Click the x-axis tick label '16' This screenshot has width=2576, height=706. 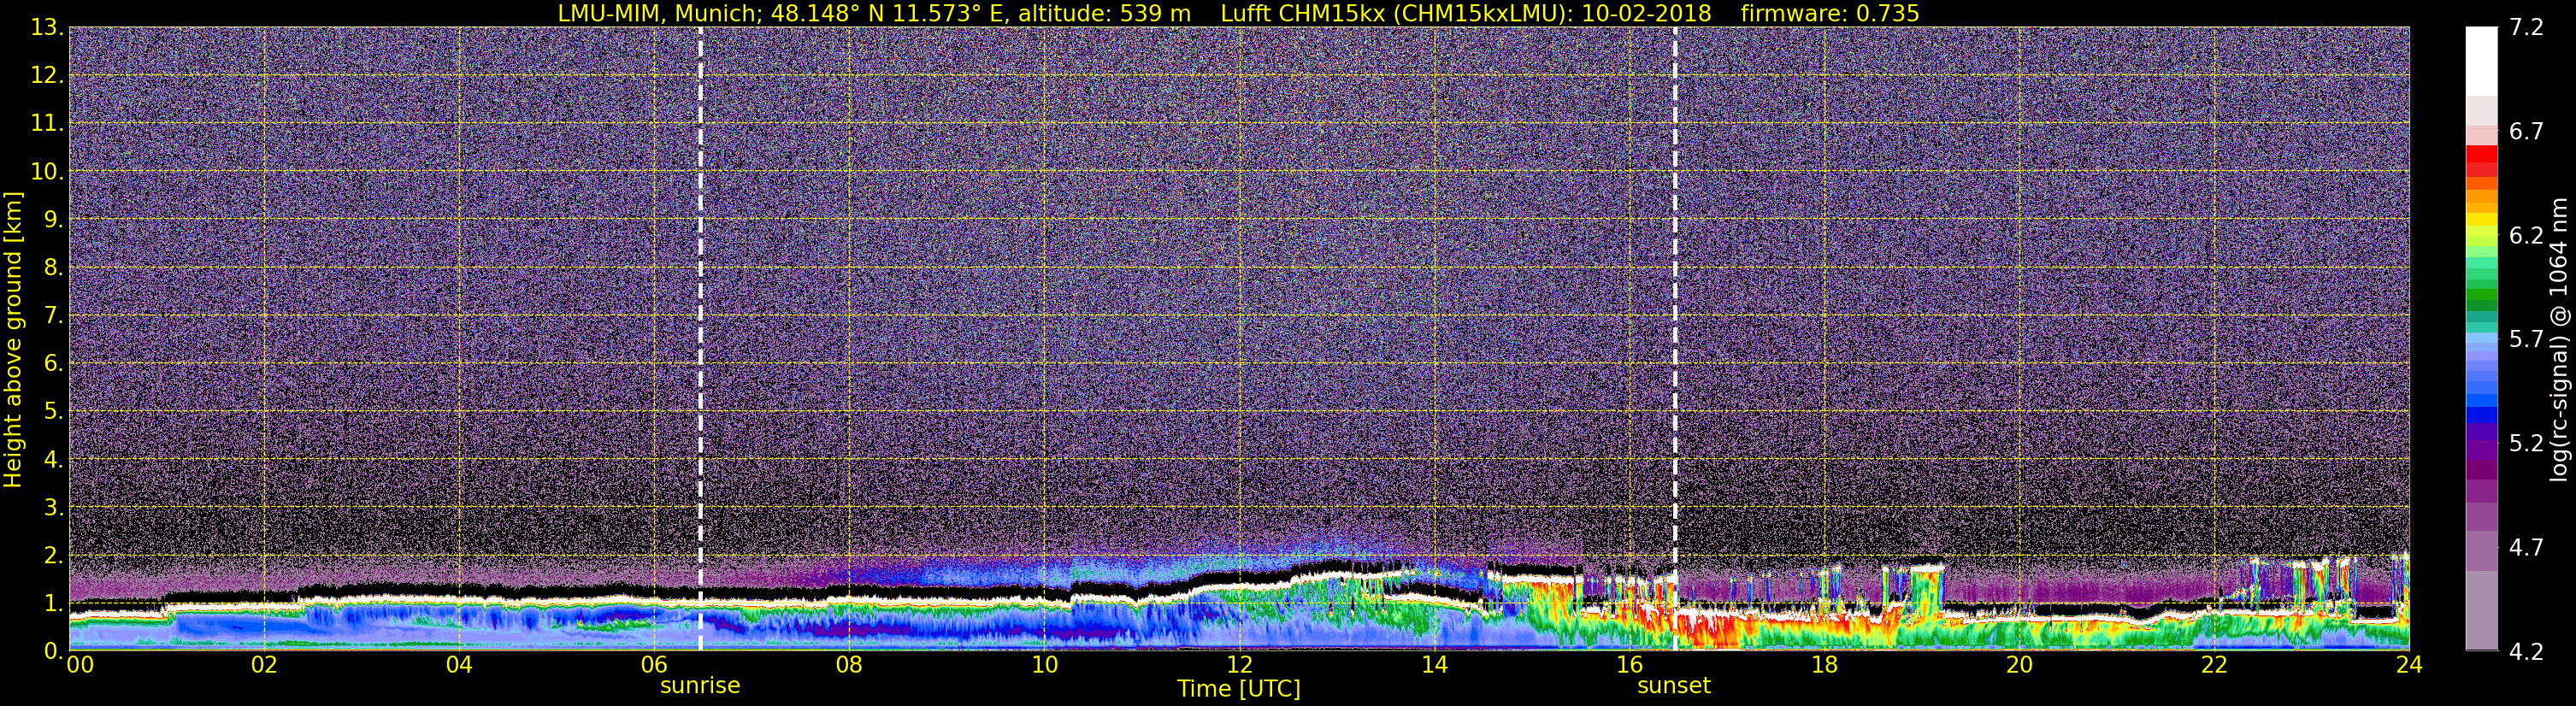[1629, 665]
